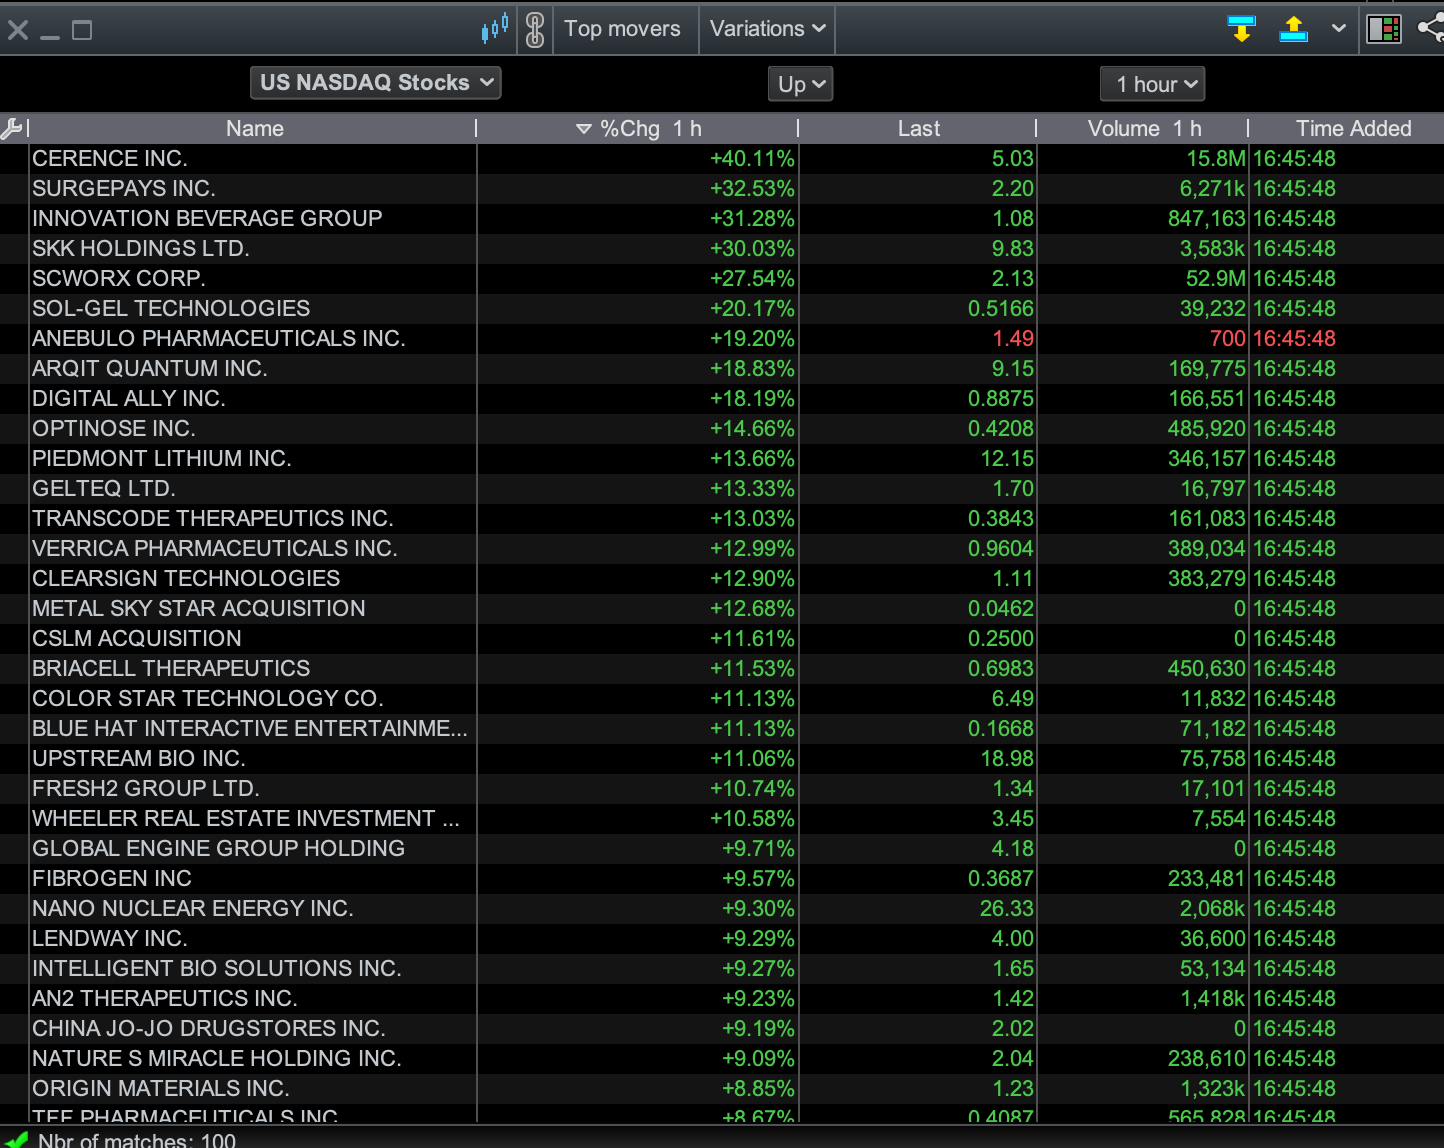Open the US NASDAQ Stocks dropdown
The image size is (1444, 1148).
point(375,83)
